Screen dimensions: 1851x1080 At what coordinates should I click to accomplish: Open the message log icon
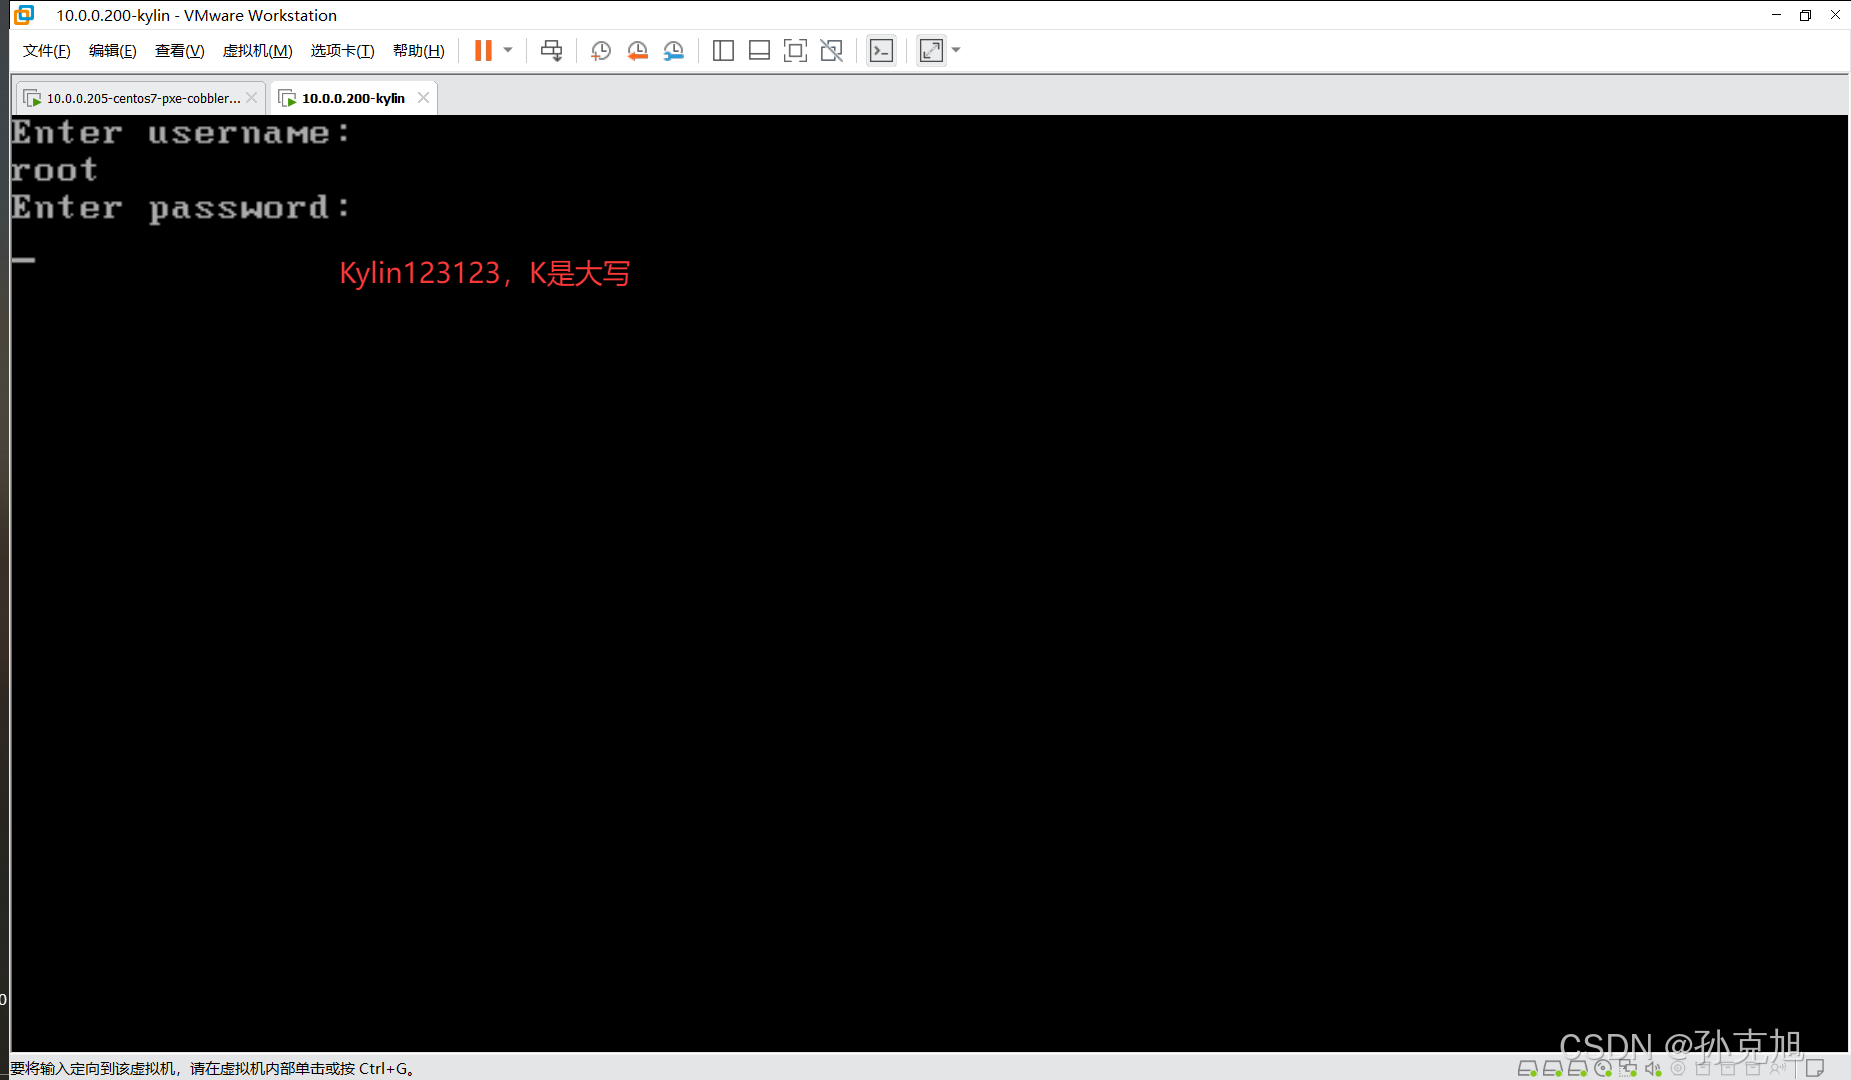1815,1068
